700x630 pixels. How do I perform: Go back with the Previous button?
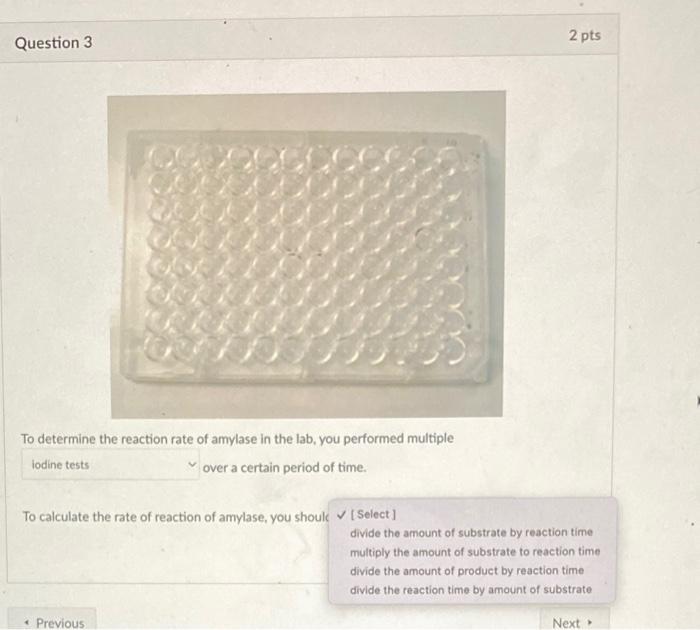[52, 621]
